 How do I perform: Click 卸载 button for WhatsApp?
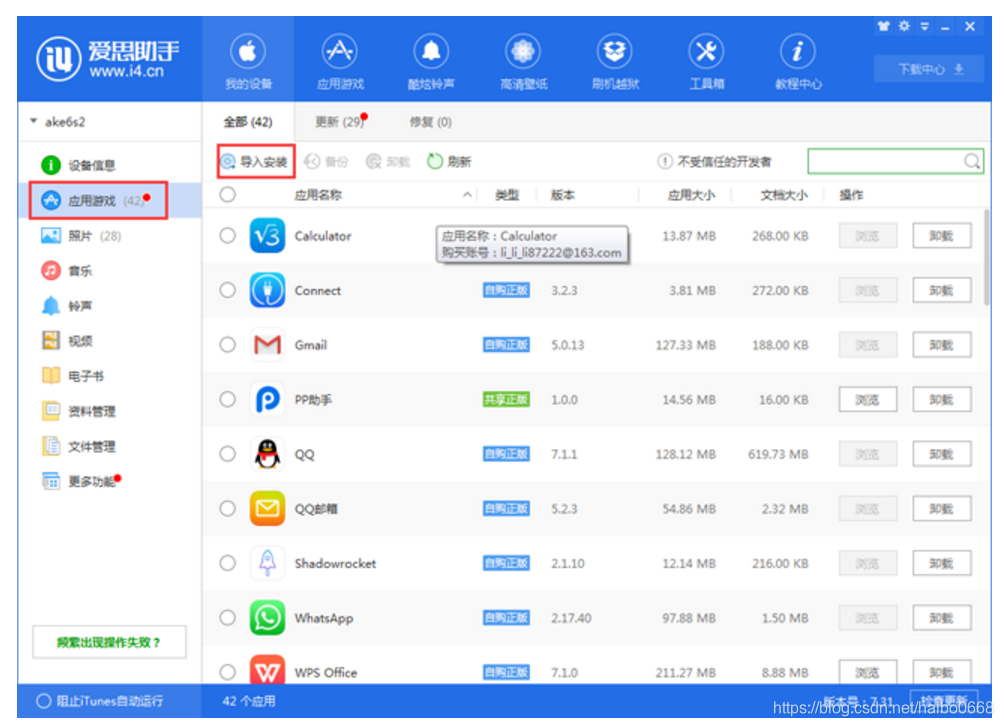point(941,617)
